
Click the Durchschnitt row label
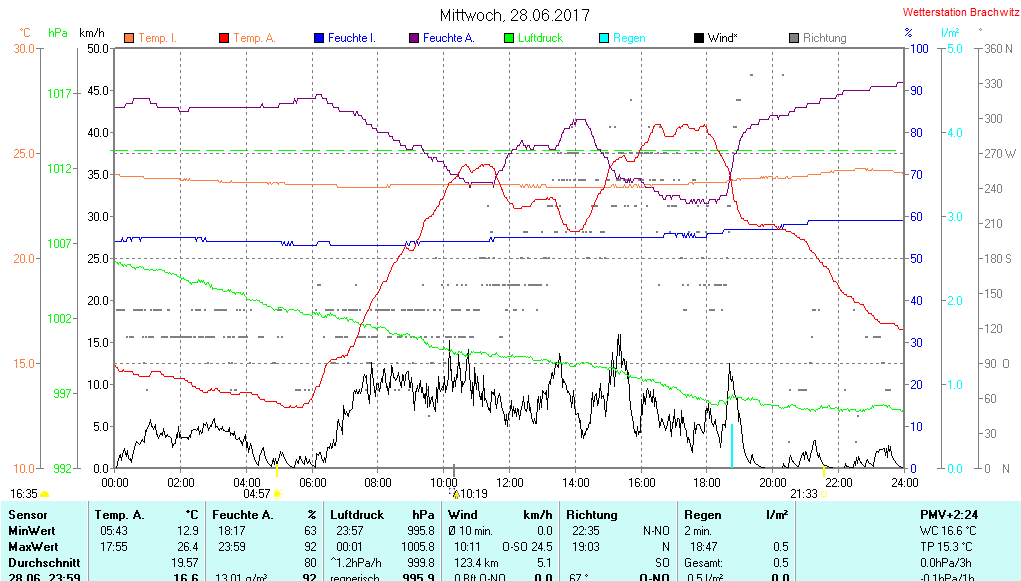coord(42,562)
